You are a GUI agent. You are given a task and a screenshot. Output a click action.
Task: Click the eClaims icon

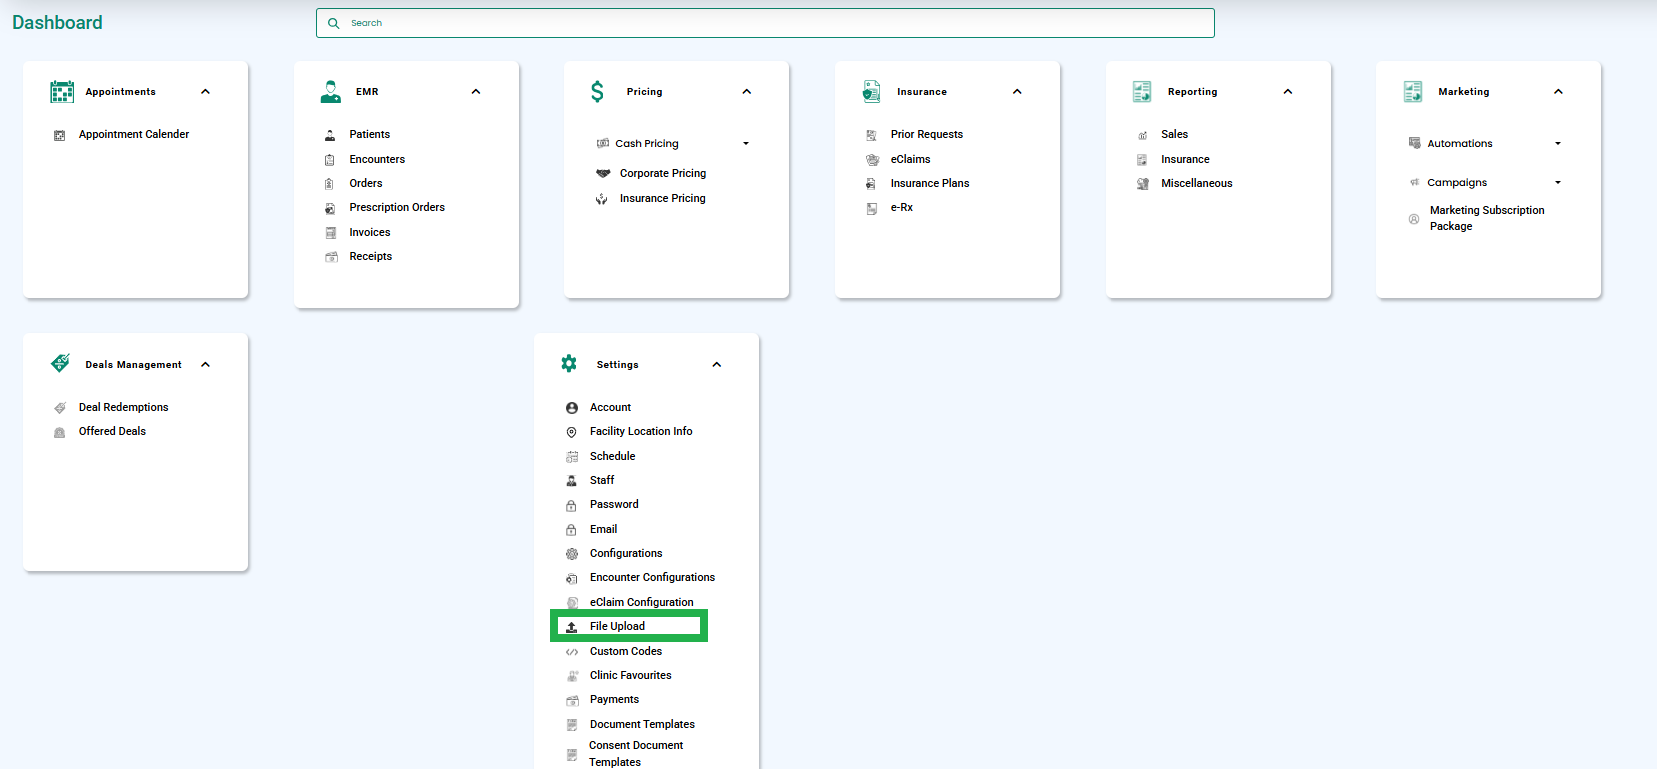872,160
